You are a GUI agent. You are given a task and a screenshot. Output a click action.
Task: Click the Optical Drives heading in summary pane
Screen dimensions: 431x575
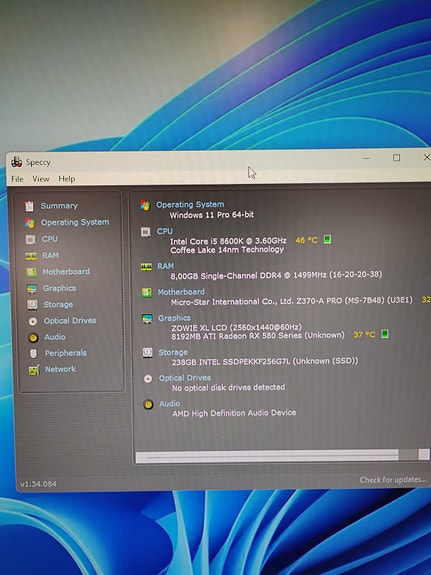pos(185,378)
